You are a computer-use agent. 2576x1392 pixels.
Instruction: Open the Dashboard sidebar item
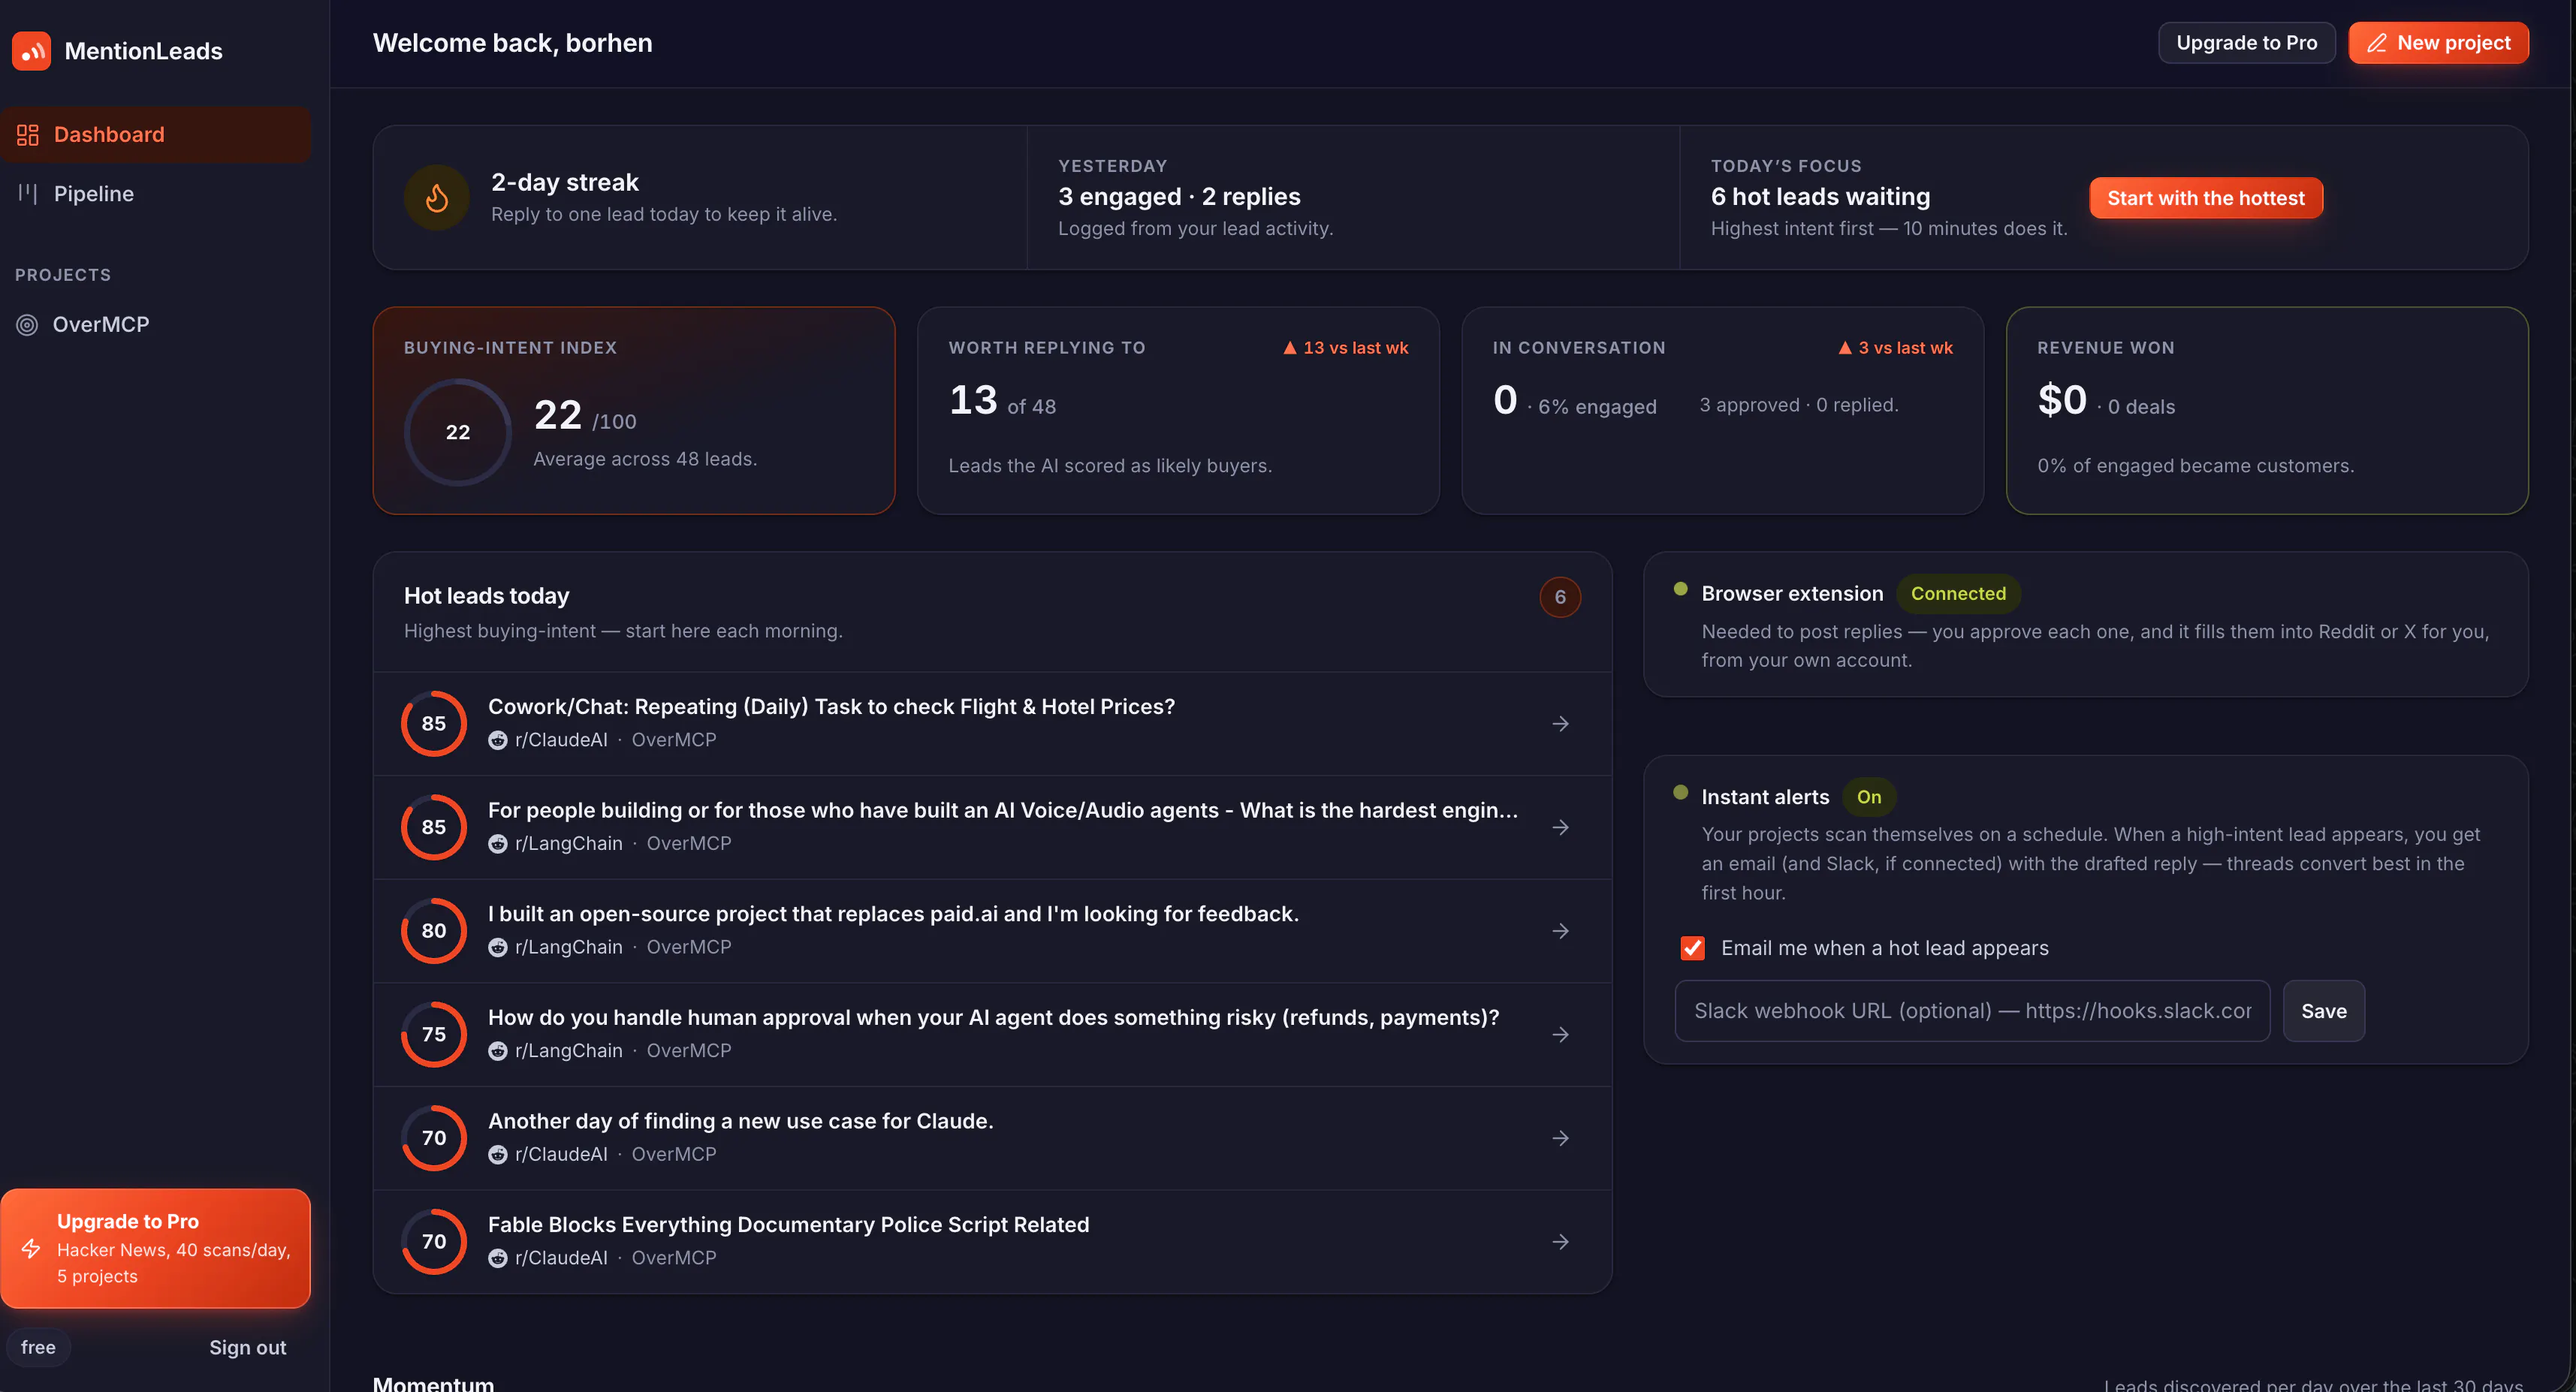(x=156, y=135)
